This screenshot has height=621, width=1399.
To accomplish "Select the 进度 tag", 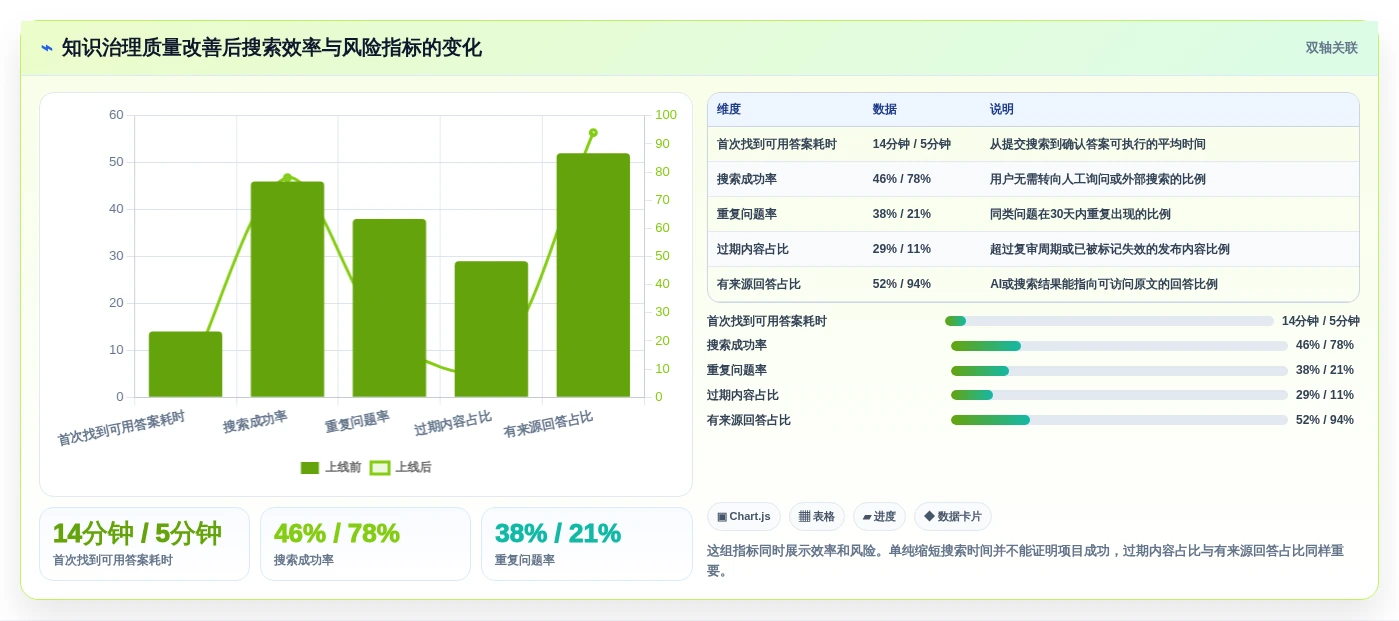I will point(879,516).
